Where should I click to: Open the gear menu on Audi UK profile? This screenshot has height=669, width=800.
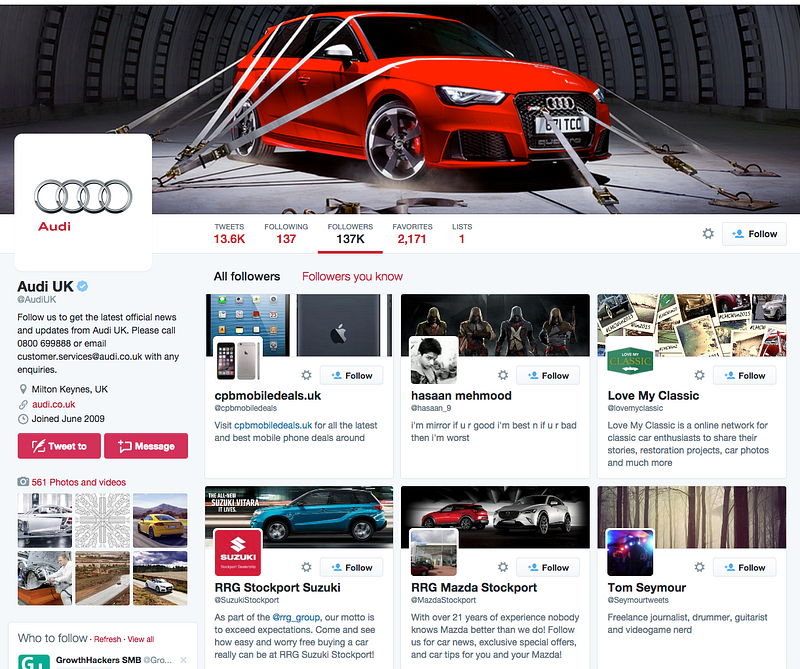pyautogui.click(x=708, y=234)
